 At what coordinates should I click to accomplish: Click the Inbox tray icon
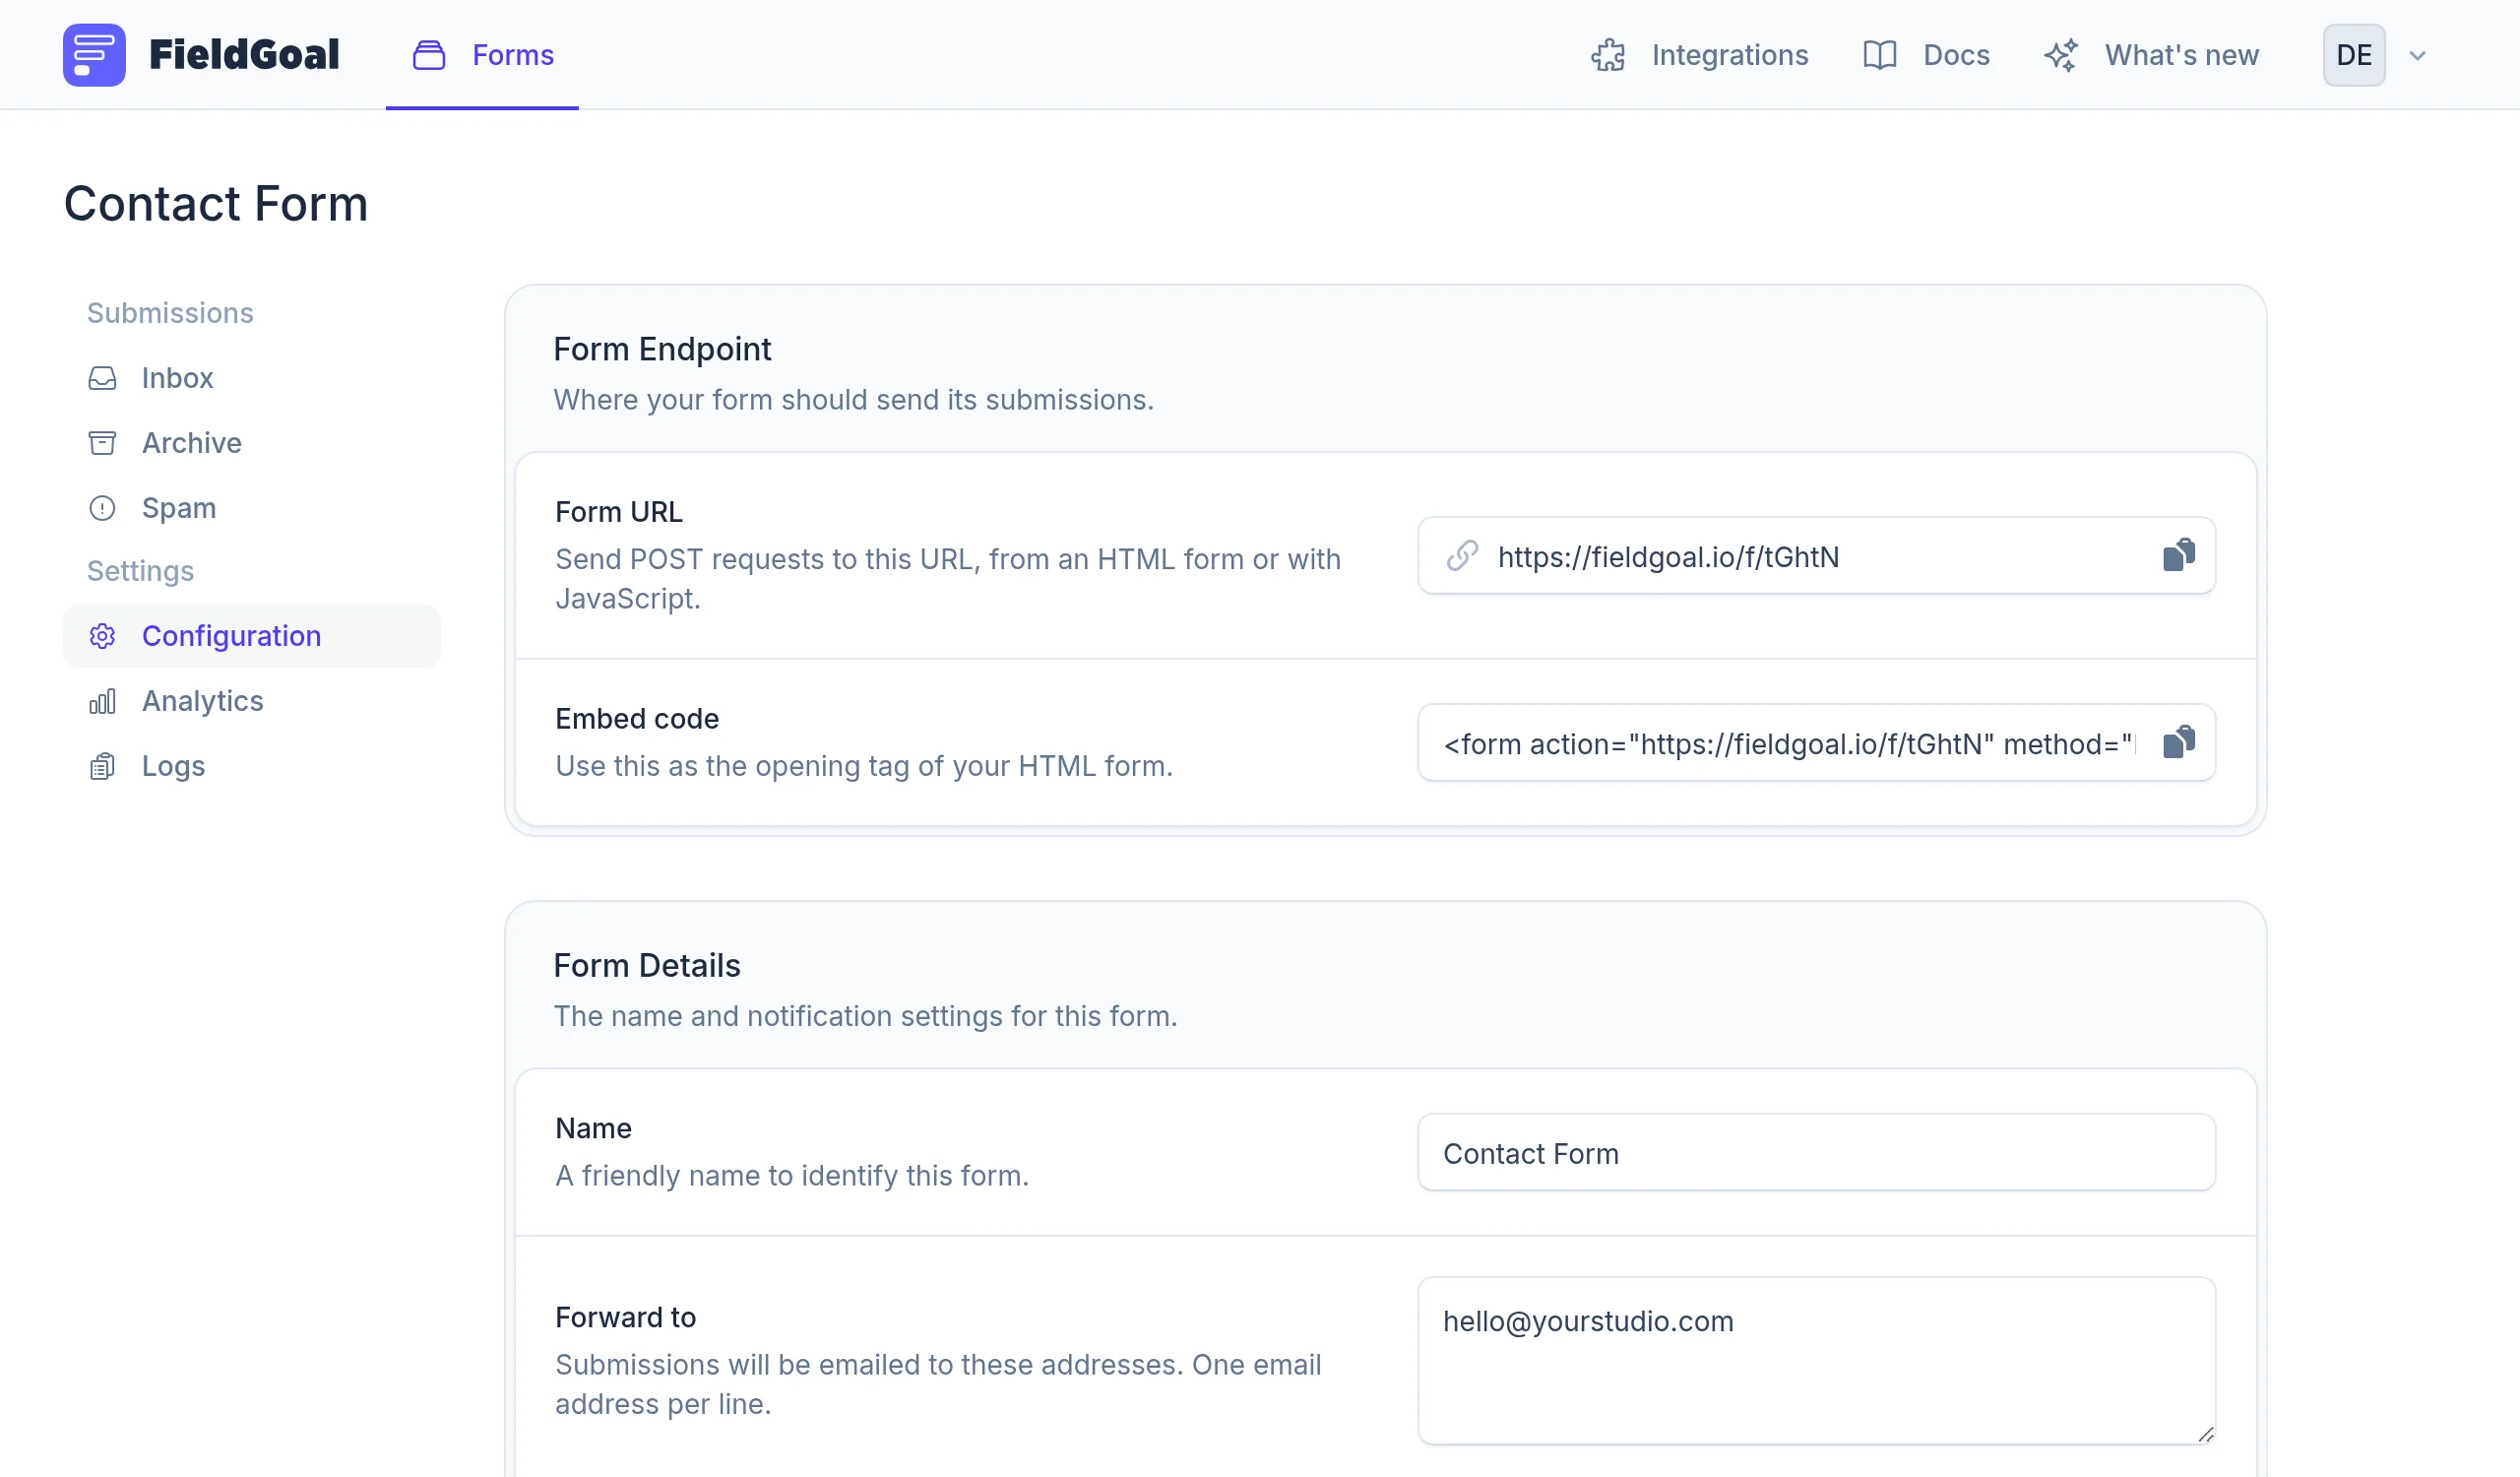[x=102, y=378]
